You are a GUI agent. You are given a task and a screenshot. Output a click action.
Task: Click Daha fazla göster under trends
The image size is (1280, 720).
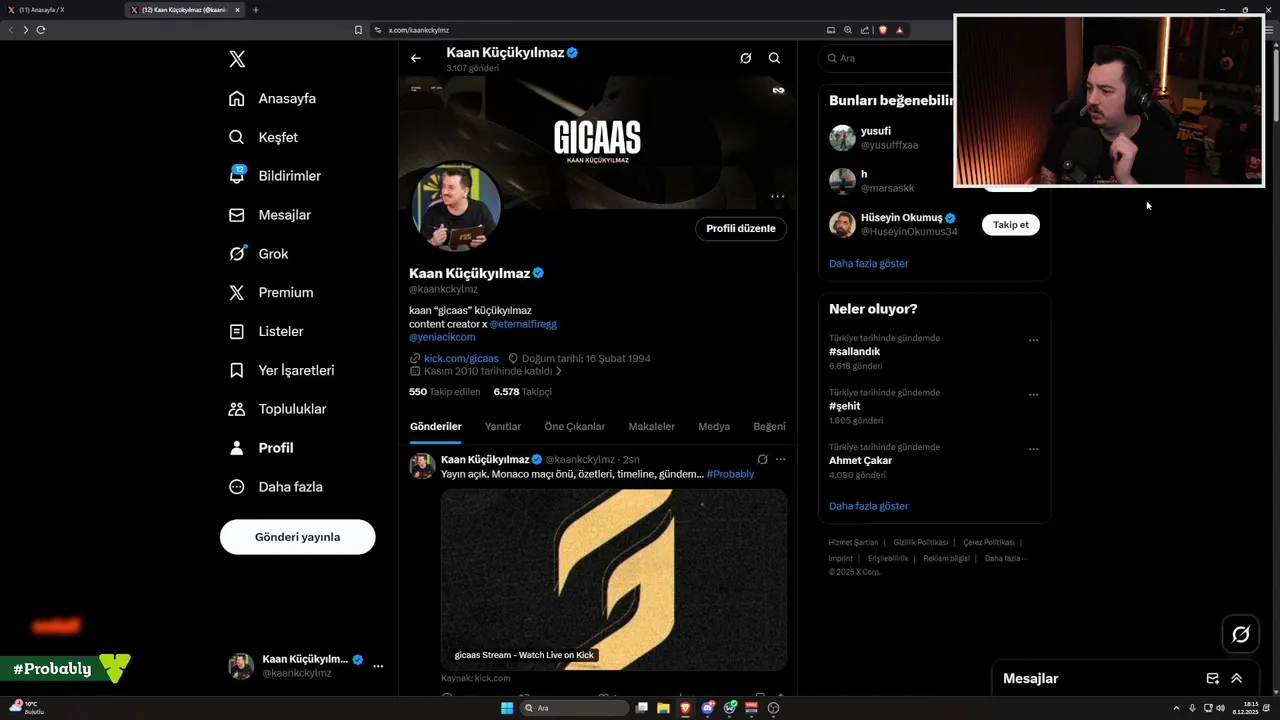pos(869,506)
